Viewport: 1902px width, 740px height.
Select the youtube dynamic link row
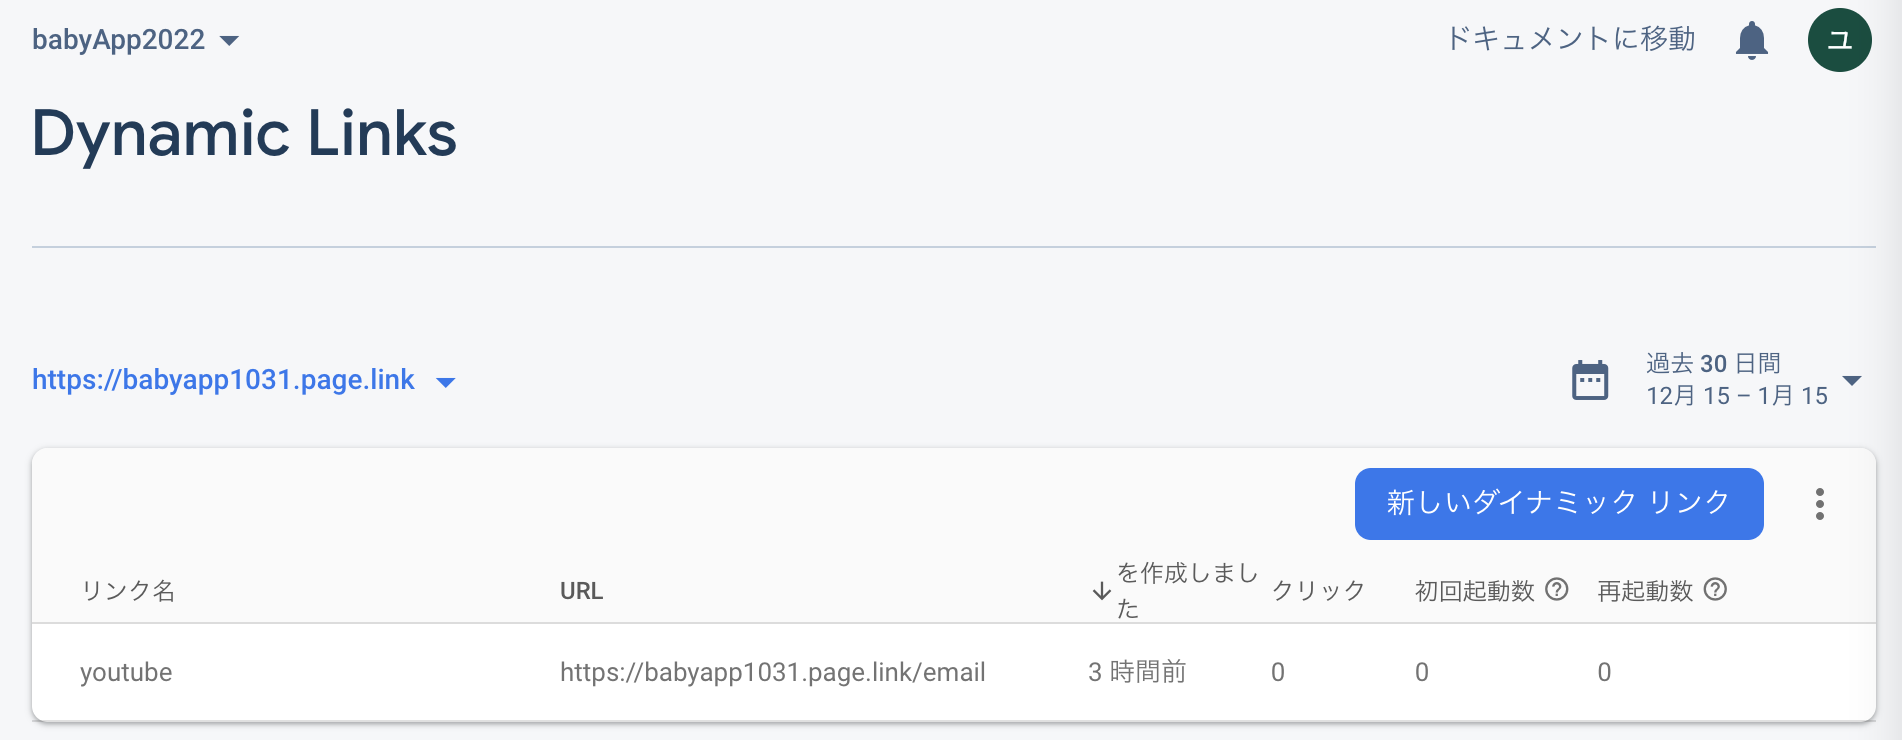tap(126, 672)
